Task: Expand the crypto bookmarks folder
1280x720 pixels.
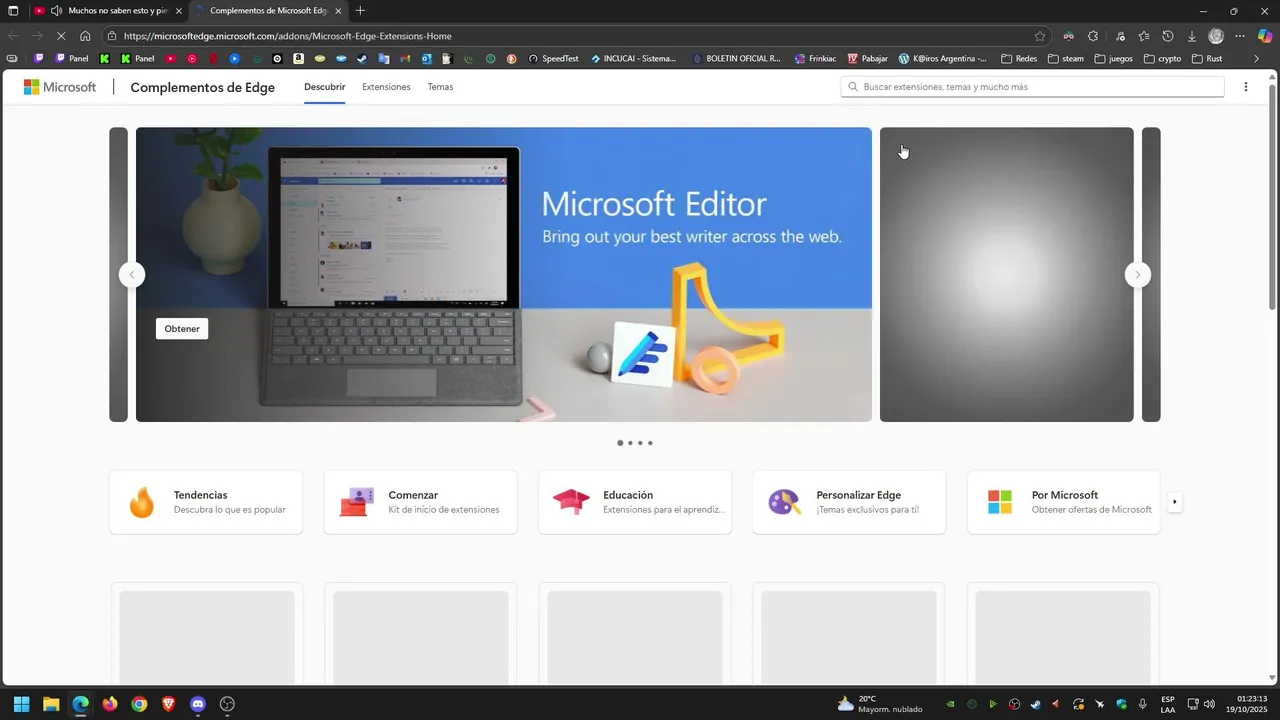Action: click(x=1161, y=58)
